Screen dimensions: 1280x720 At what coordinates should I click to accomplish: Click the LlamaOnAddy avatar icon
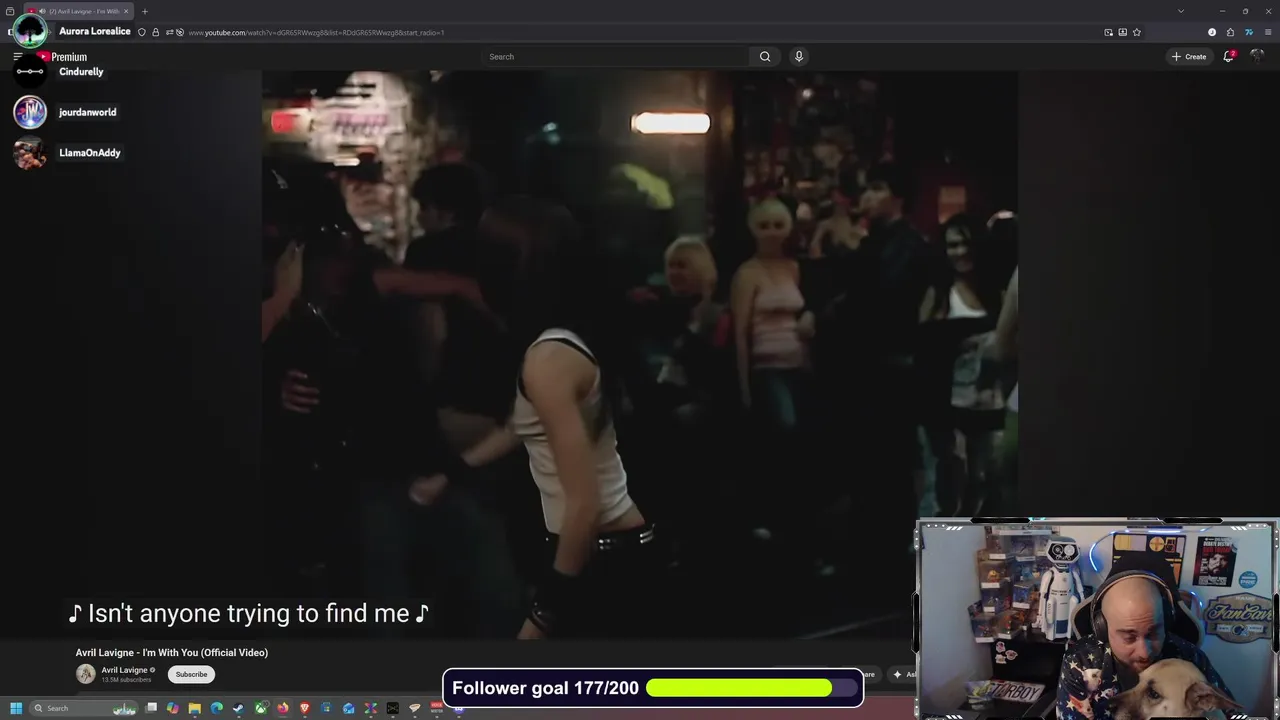click(30, 153)
